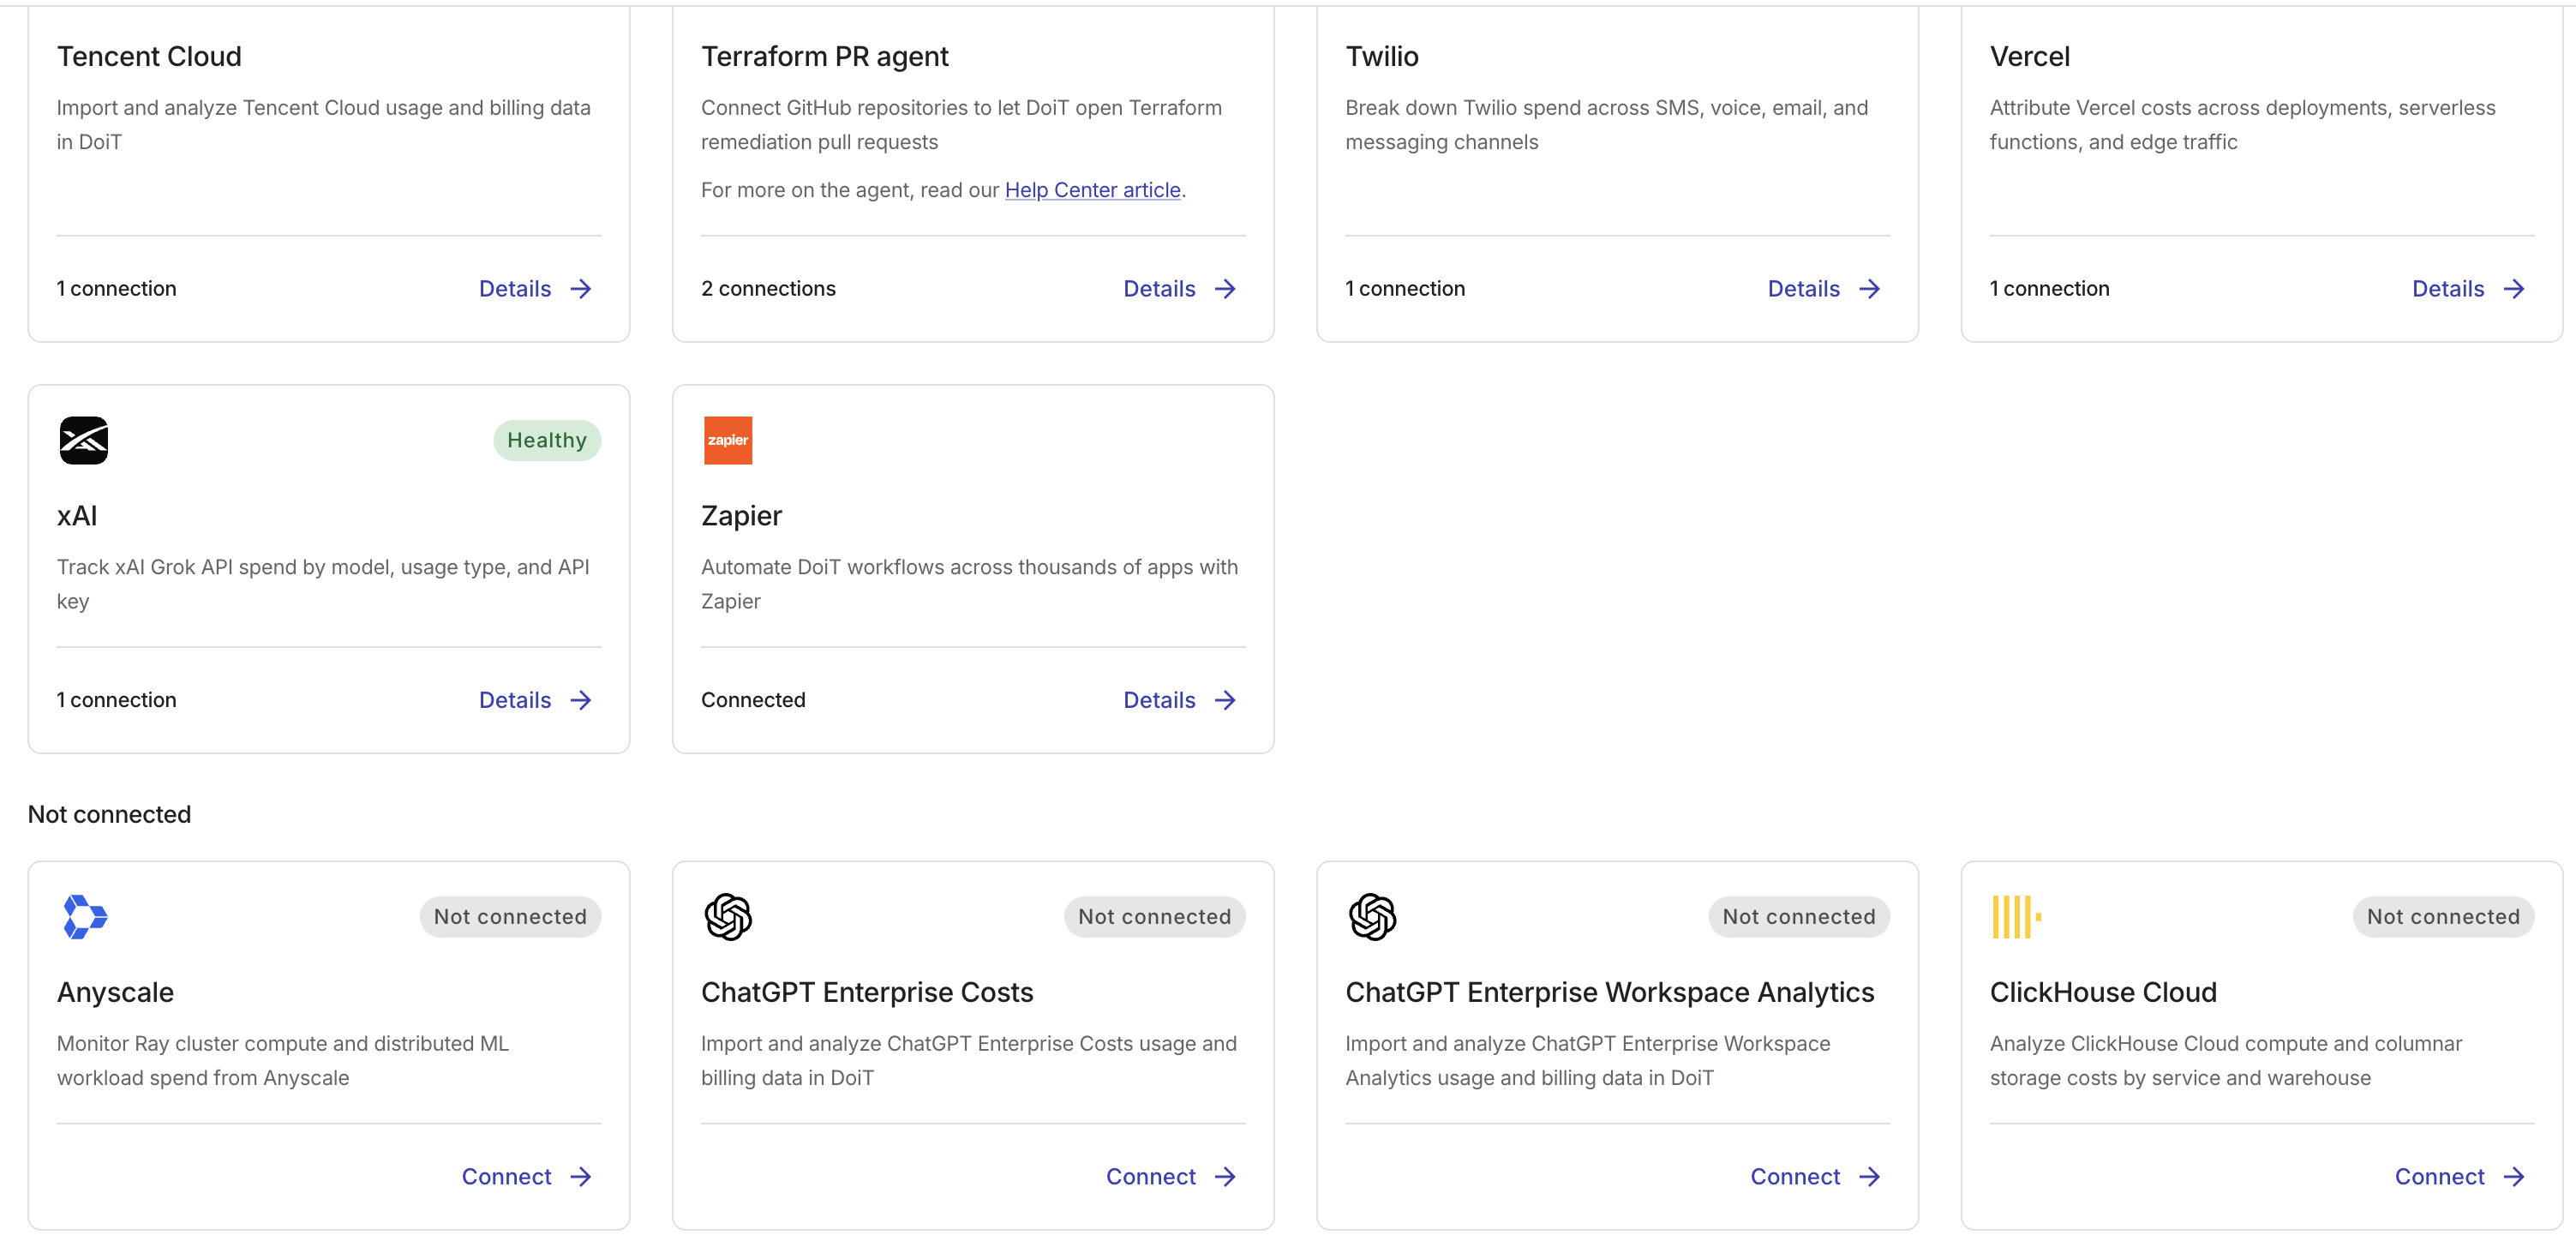Screen dimensions: 2576x1241
Task: Click the arrow icon beside Zapier Details
Action: coord(1225,700)
